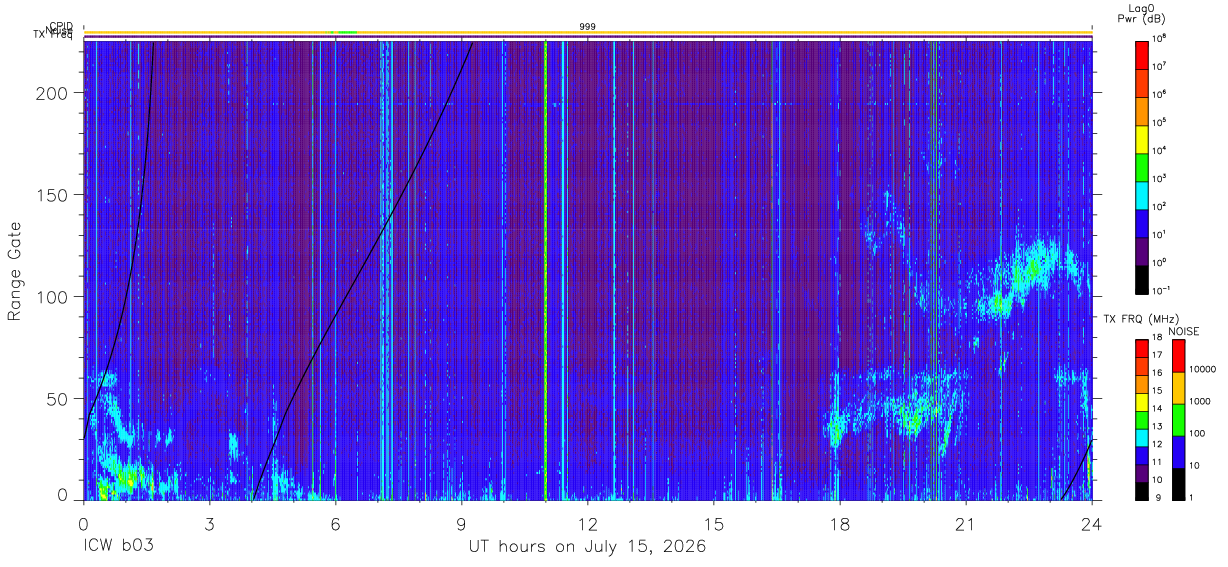1228x567 pixels.
Task: Select the yellow segment of TX FRQ colorbar
Action: tap(1142, 402)
